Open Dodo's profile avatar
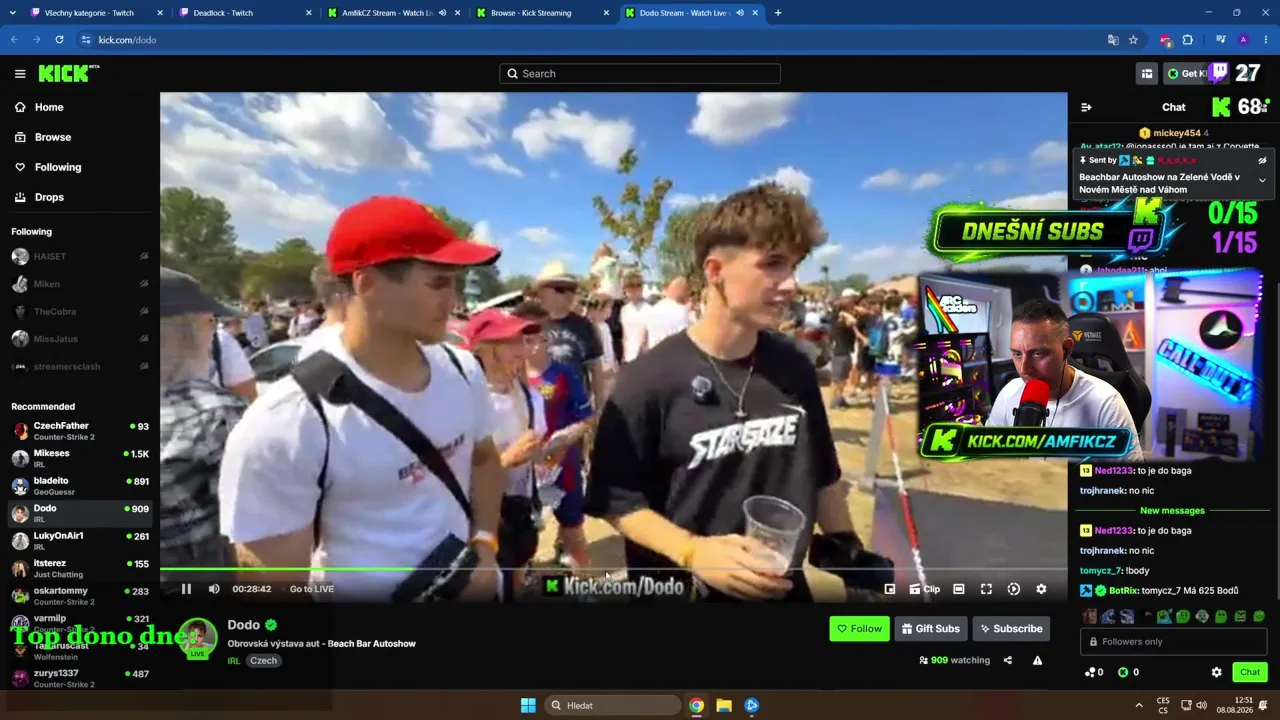 click(x=197, y=638)
